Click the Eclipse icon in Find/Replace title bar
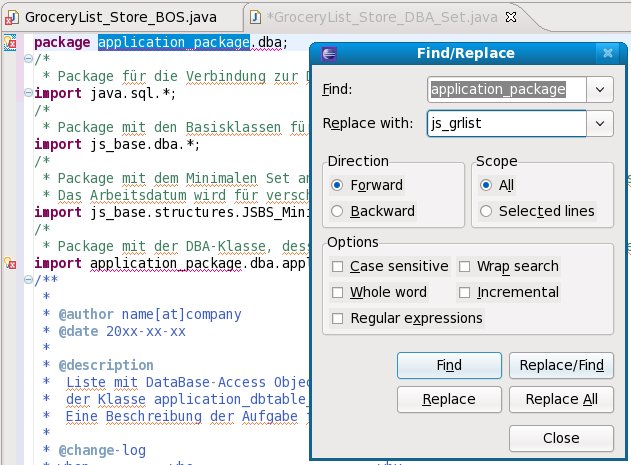 330,53
